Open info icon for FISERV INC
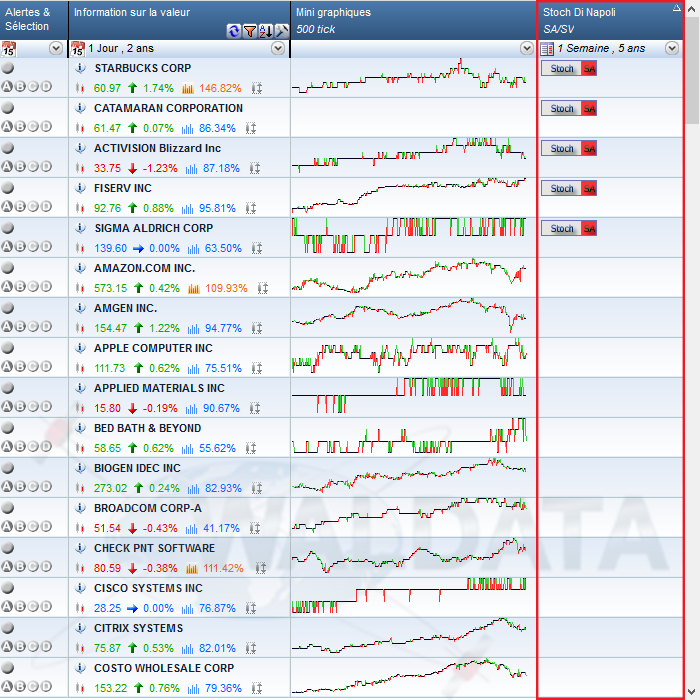 click(x=80, y=188)
